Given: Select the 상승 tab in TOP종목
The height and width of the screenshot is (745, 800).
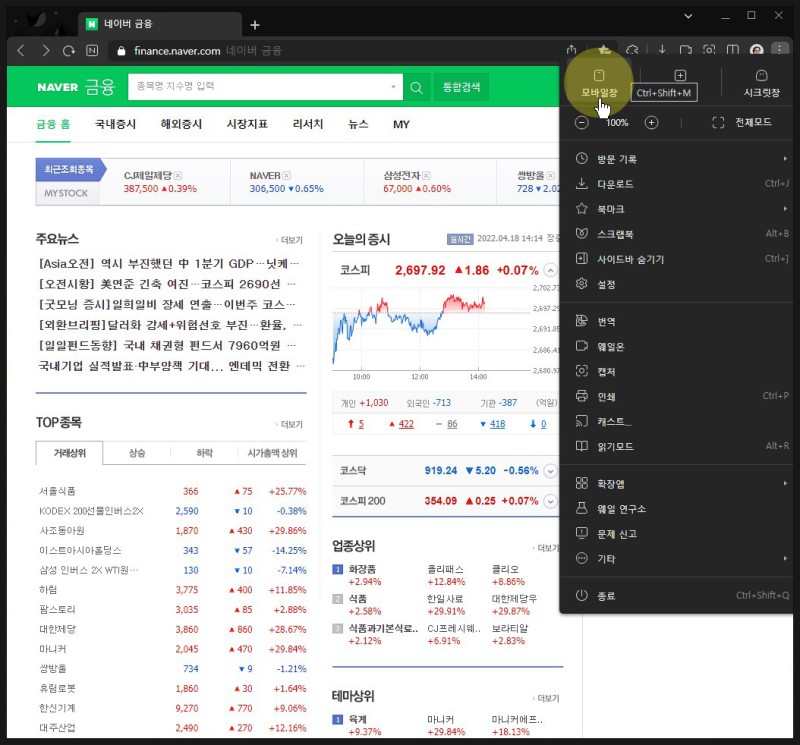Looking at the screenshot, I should [137, 453].
